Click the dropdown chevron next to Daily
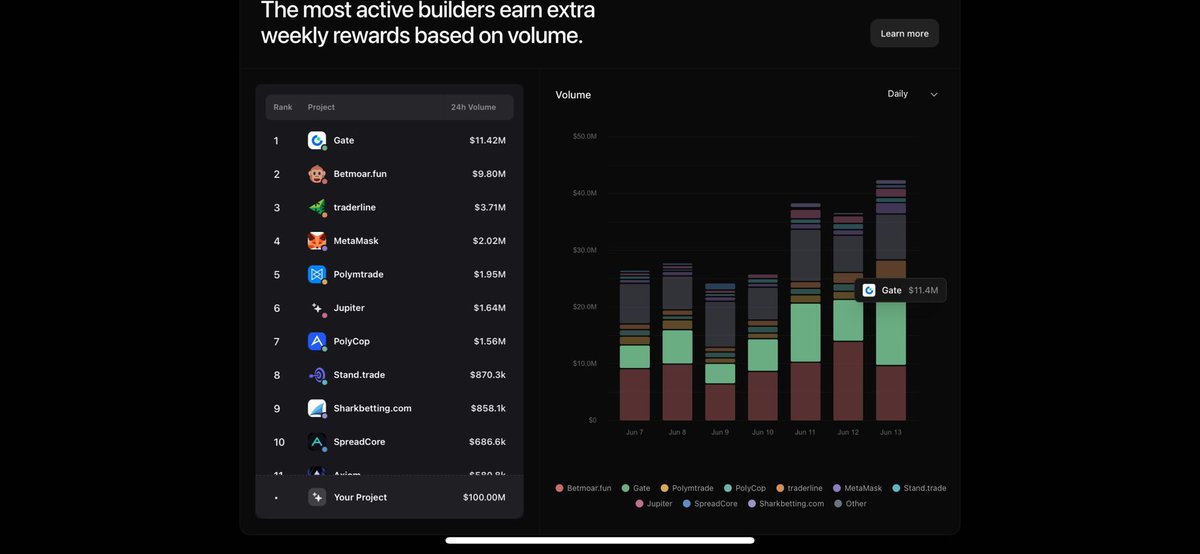This screenshot has height=554, width=1200. coord(934,94)
